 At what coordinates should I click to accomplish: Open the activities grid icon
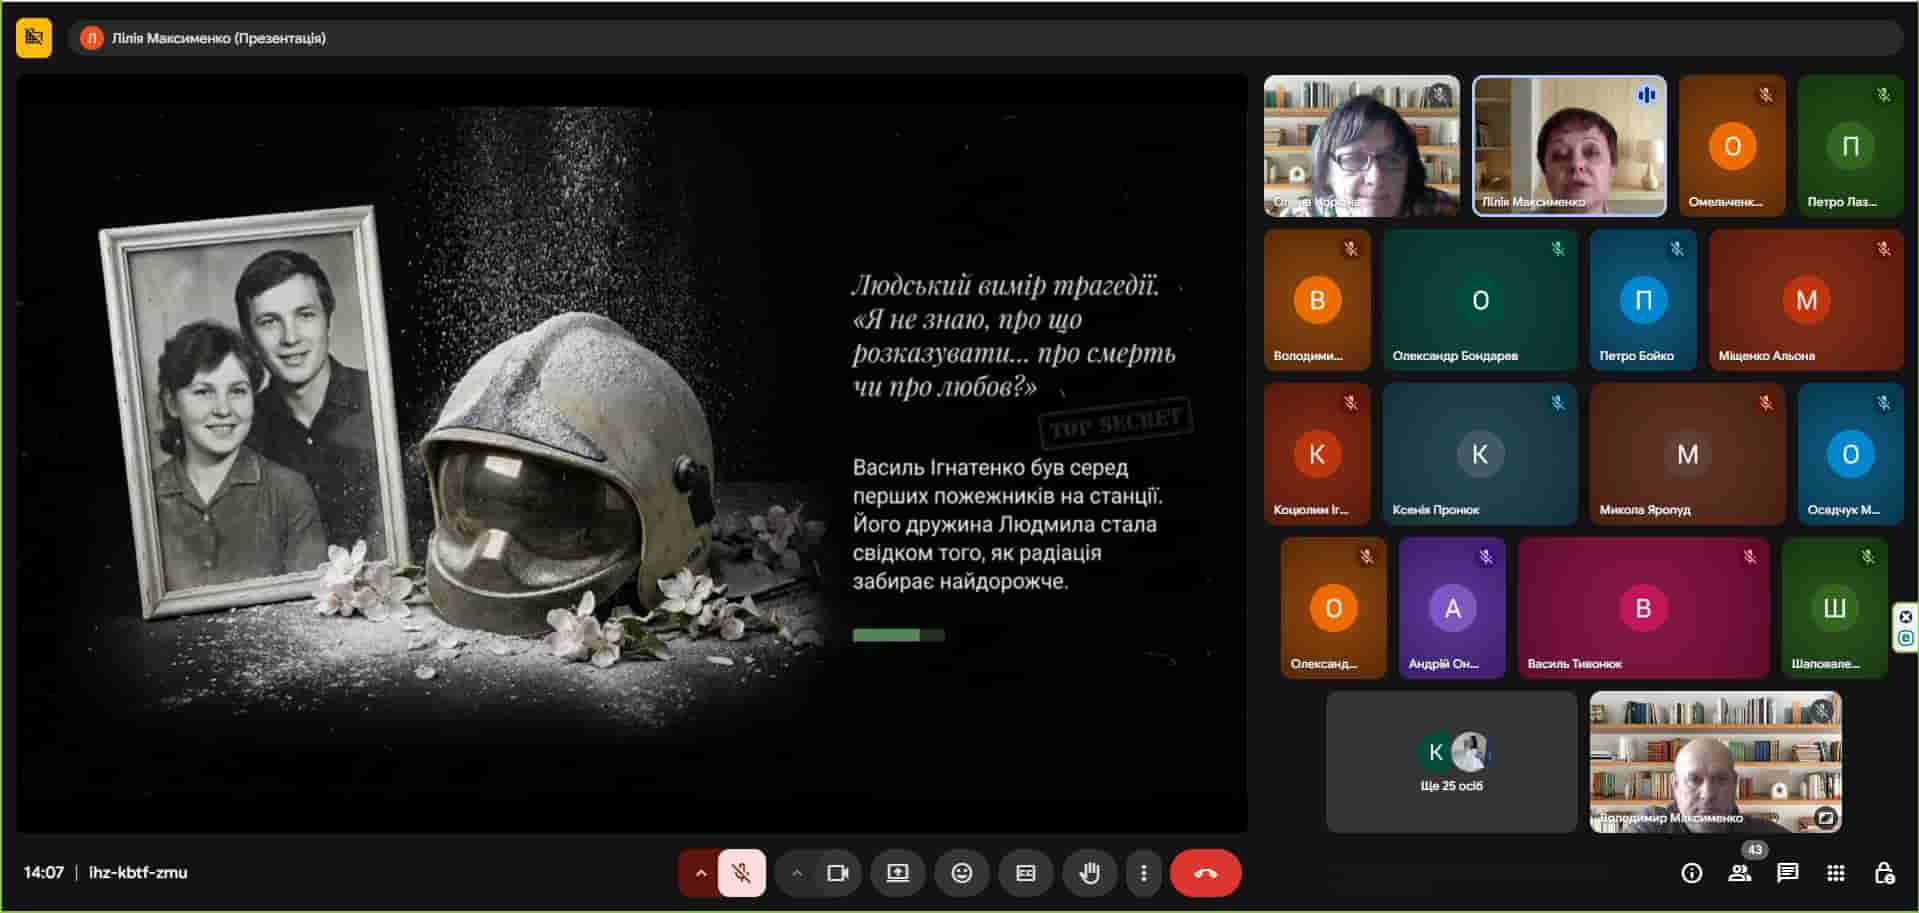(x=1835, y=873)
